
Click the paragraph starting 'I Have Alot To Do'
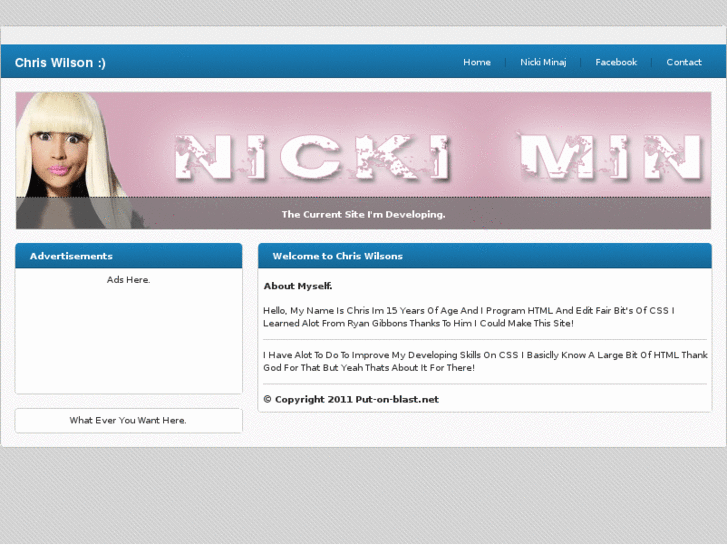(485, 361)
